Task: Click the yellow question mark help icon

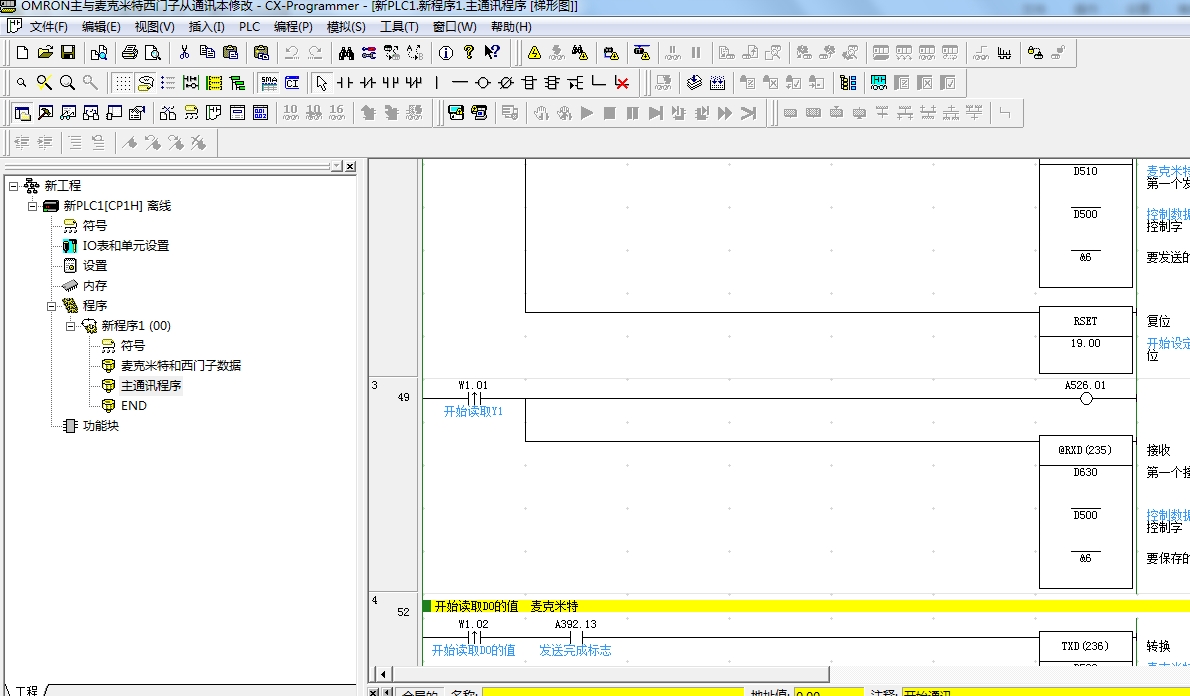Action: pyautogui.click(x=469, y=52)
